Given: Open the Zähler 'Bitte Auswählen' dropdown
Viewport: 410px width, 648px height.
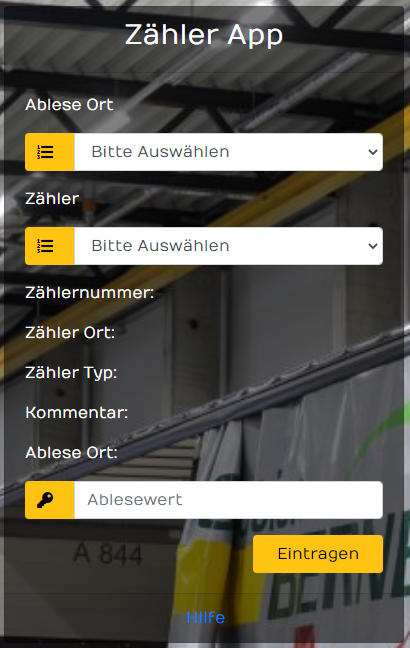Looking at the screenshot, I should (x=229, y=246).
